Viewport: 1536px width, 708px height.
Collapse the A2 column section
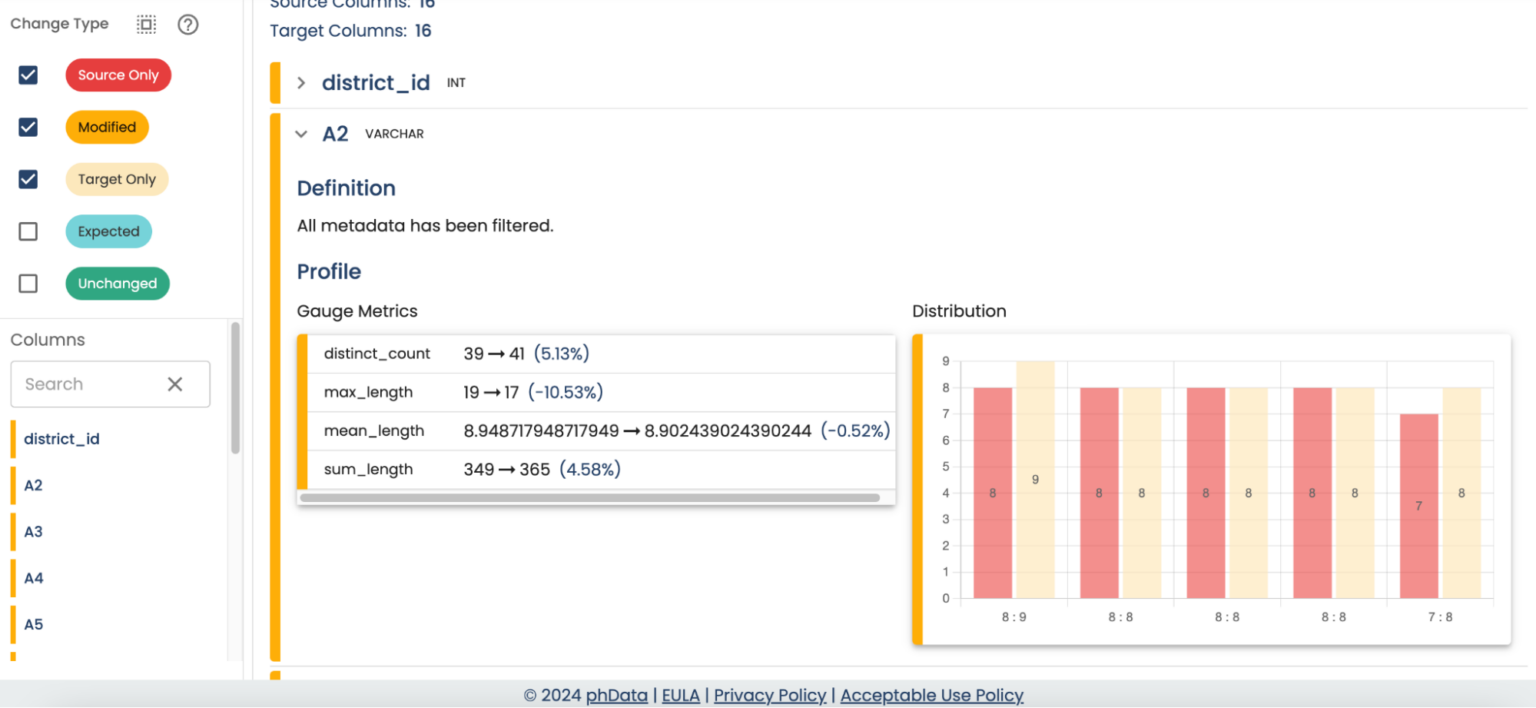301,133
